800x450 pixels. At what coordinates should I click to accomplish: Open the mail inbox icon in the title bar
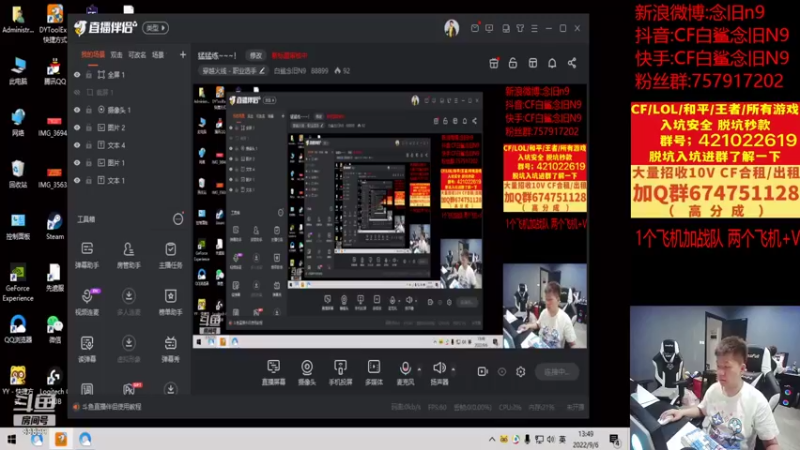(x=475, y=28)
